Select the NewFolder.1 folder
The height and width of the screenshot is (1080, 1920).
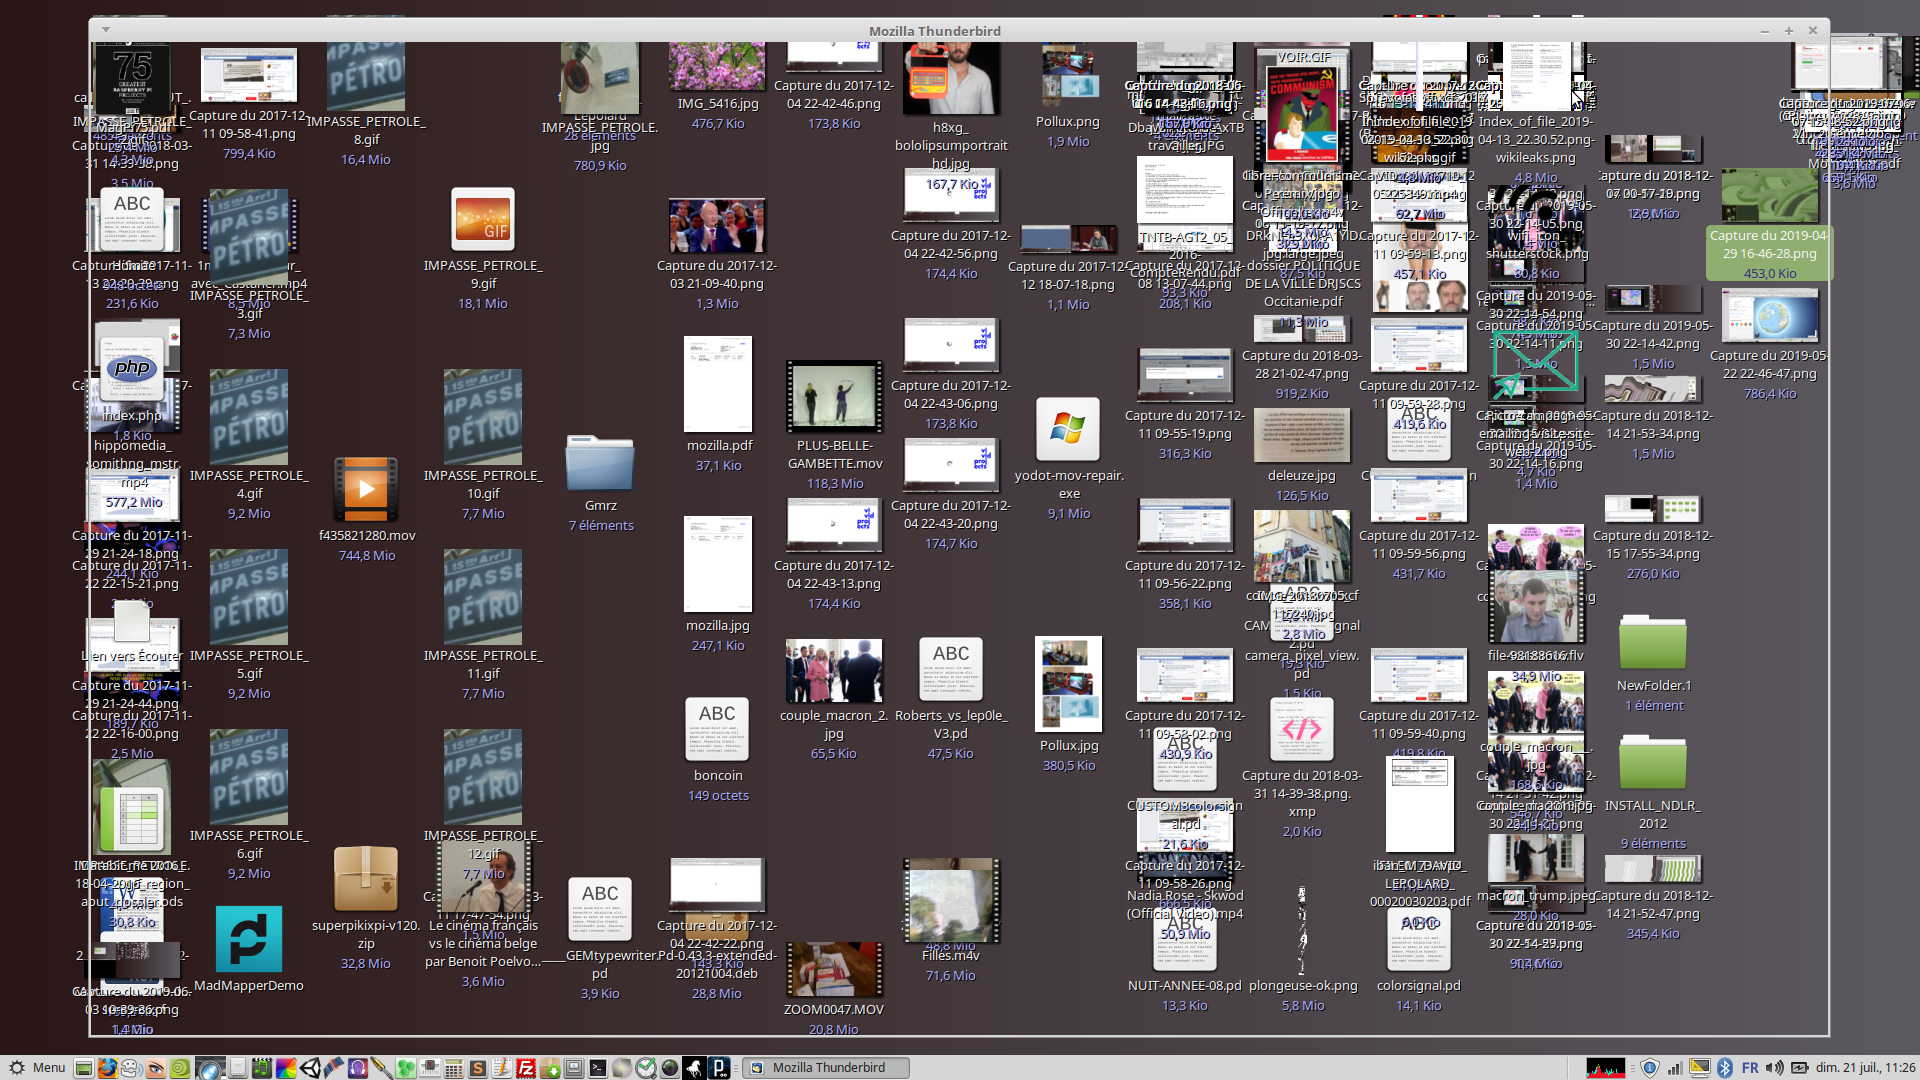1652,645
